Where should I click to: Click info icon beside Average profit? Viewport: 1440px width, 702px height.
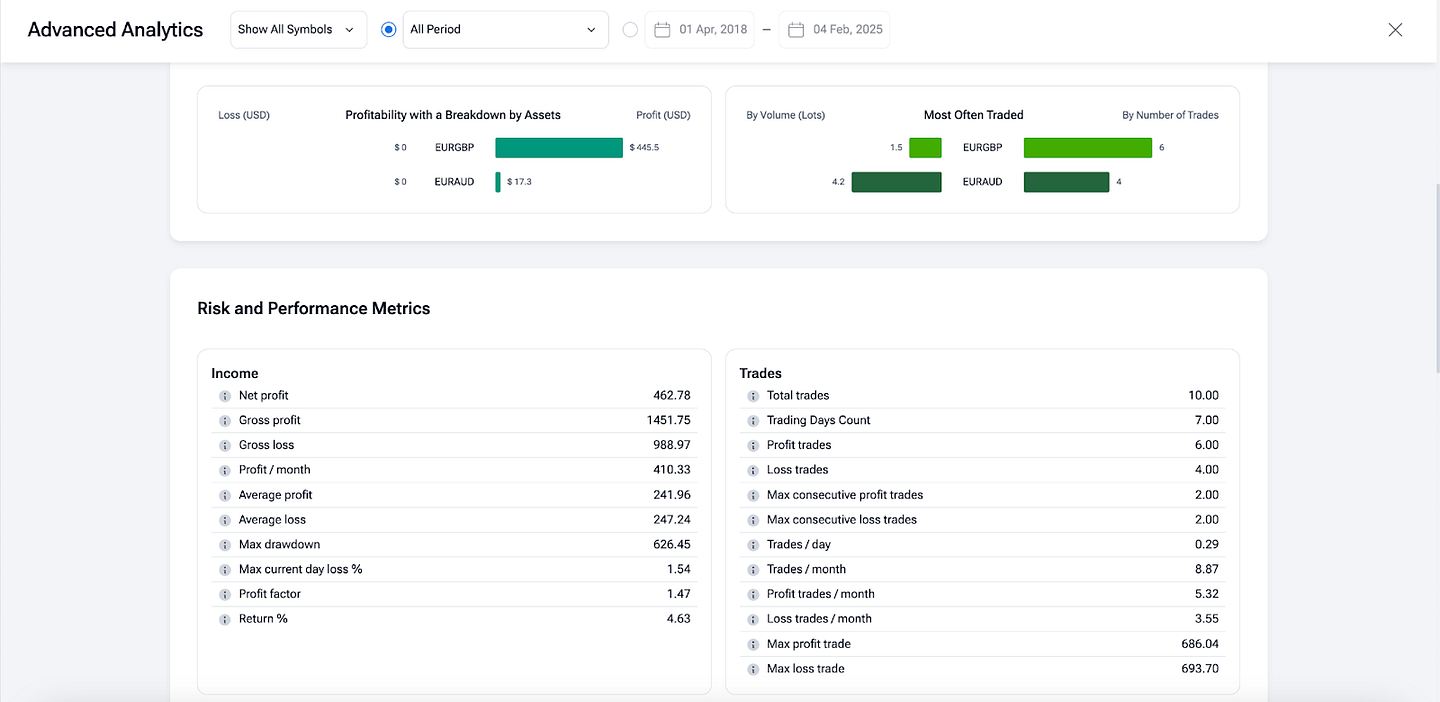[225, 495]
